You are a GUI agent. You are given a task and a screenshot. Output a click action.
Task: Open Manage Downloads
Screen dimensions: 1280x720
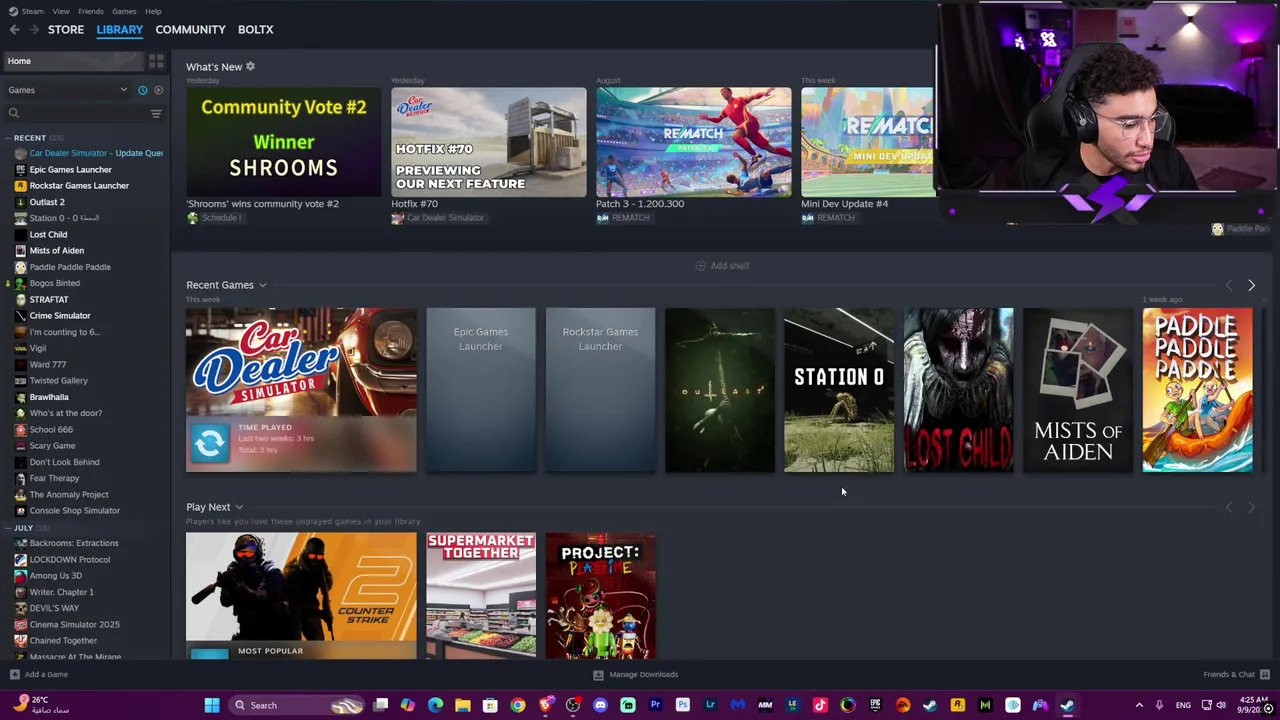pyautogui.click(x=636, y=675)
